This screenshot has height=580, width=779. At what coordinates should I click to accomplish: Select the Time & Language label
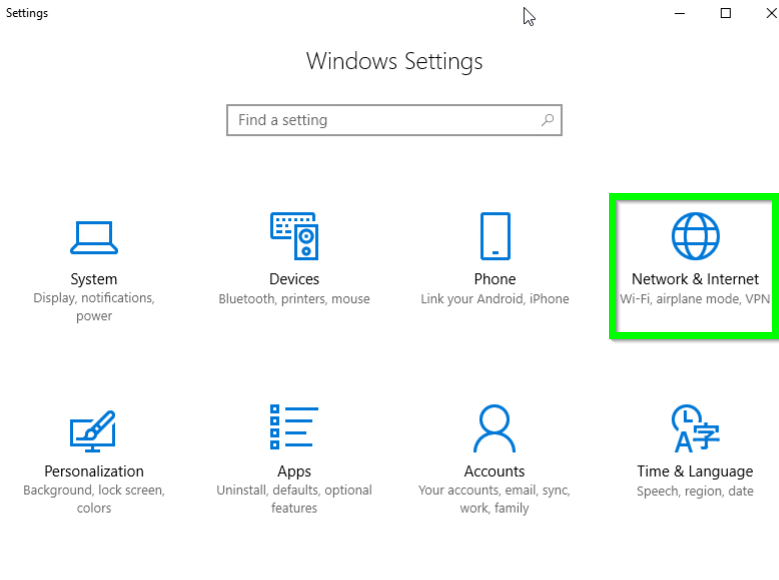click(695, 472)
